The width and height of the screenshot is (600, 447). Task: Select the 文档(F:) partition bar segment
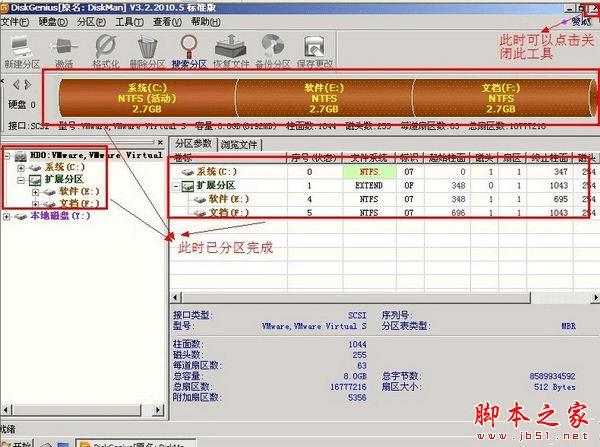click(501, 98)
